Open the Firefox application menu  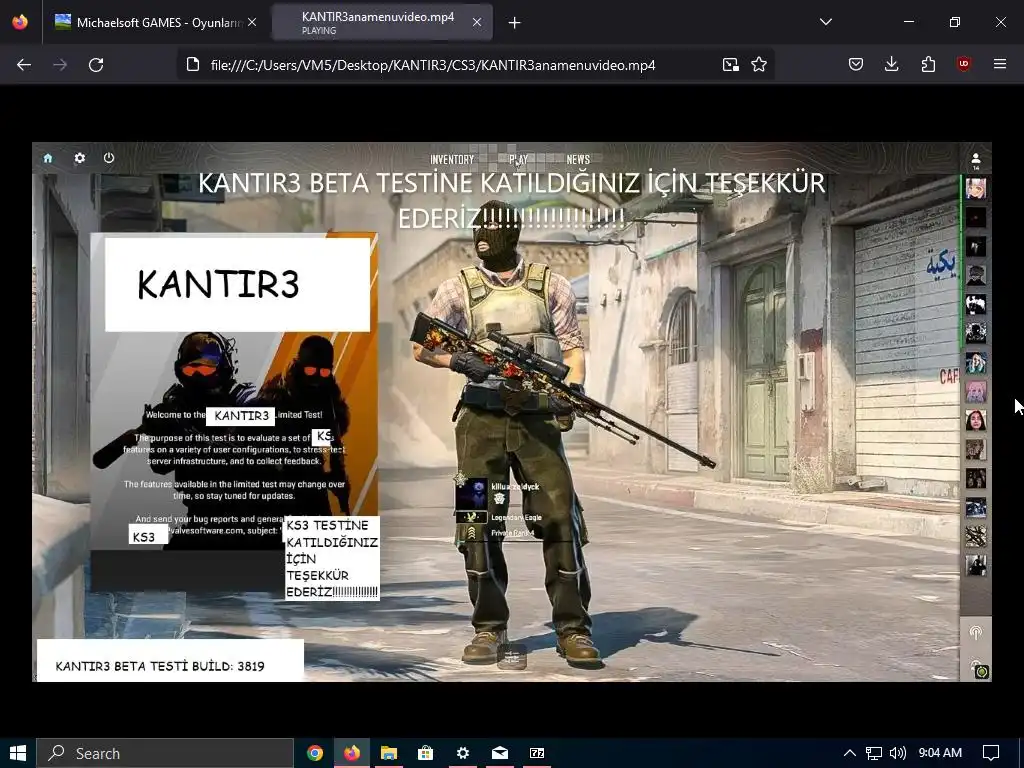pyautogui.click(x=1000, y=64)
